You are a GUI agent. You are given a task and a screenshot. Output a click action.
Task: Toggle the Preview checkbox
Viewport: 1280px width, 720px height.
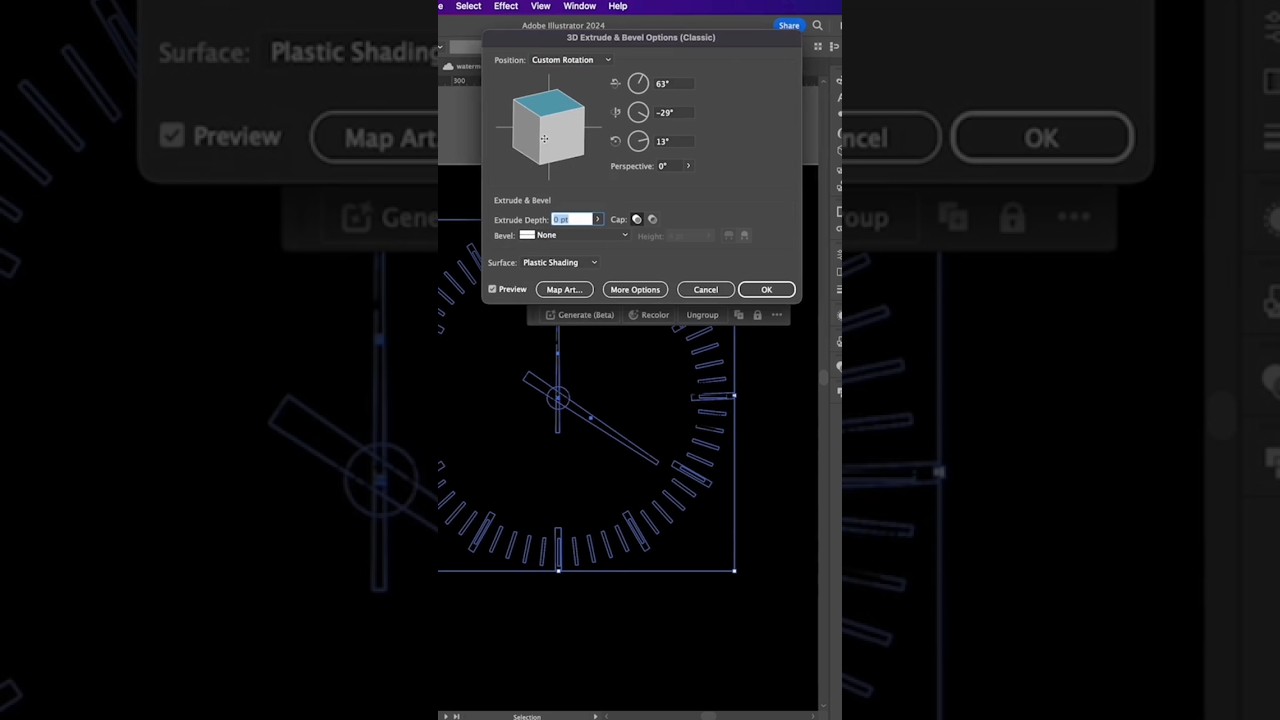click(x=492, y=289)
